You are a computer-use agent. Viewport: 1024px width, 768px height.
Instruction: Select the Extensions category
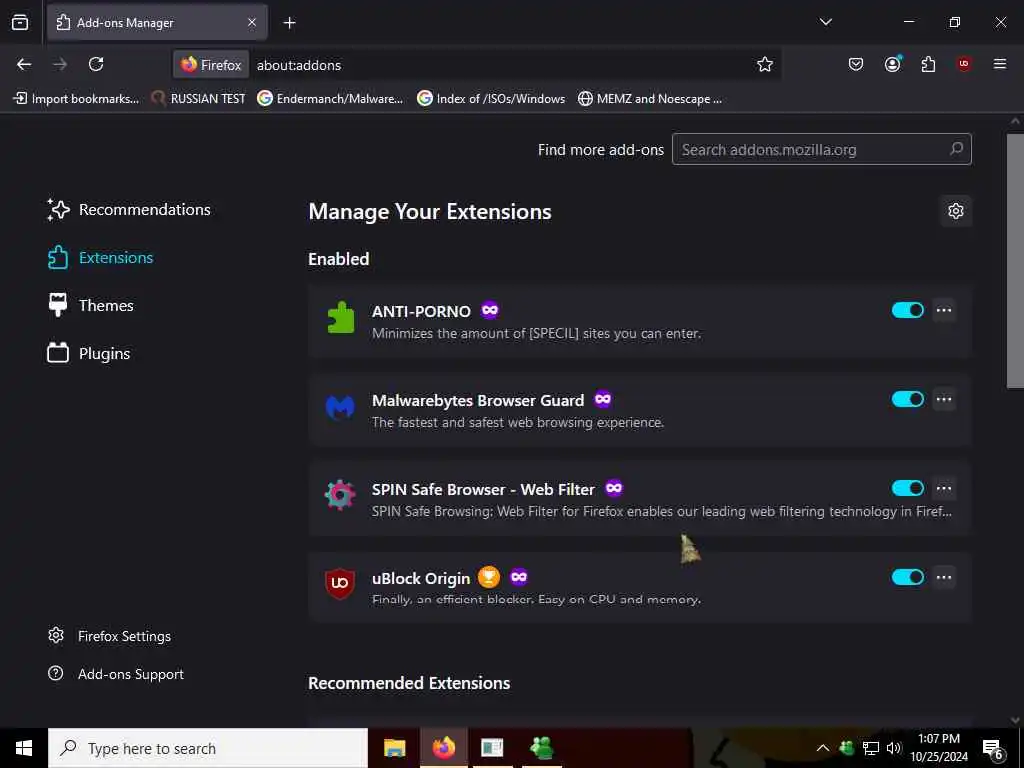tap(100, 258)
